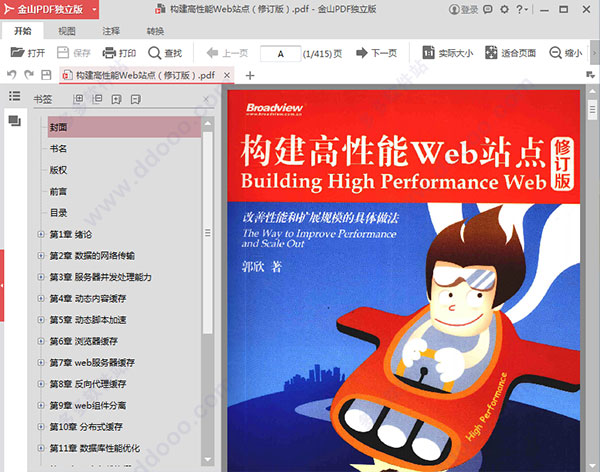600x472 pixels.
Task: Set view to 实际大小
Action: [x=448, y=53]
